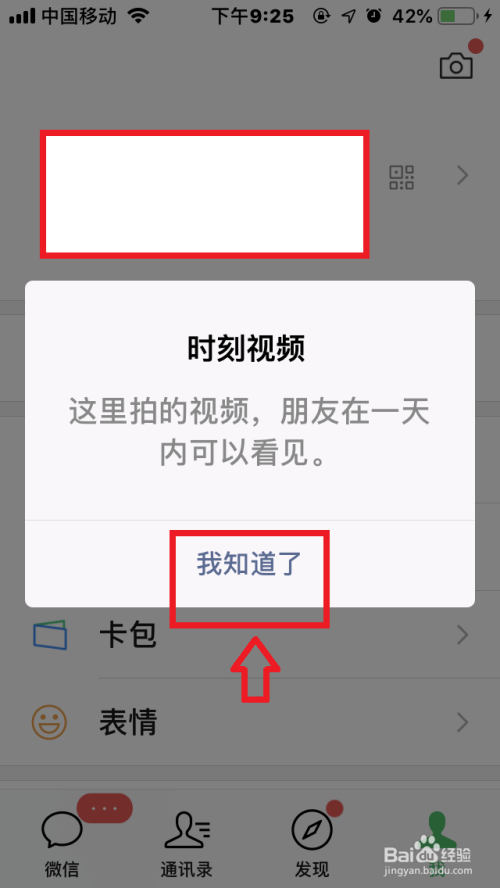Tap the 卡包 wallet card icon

pyautogui.click(x=49, y=635)
